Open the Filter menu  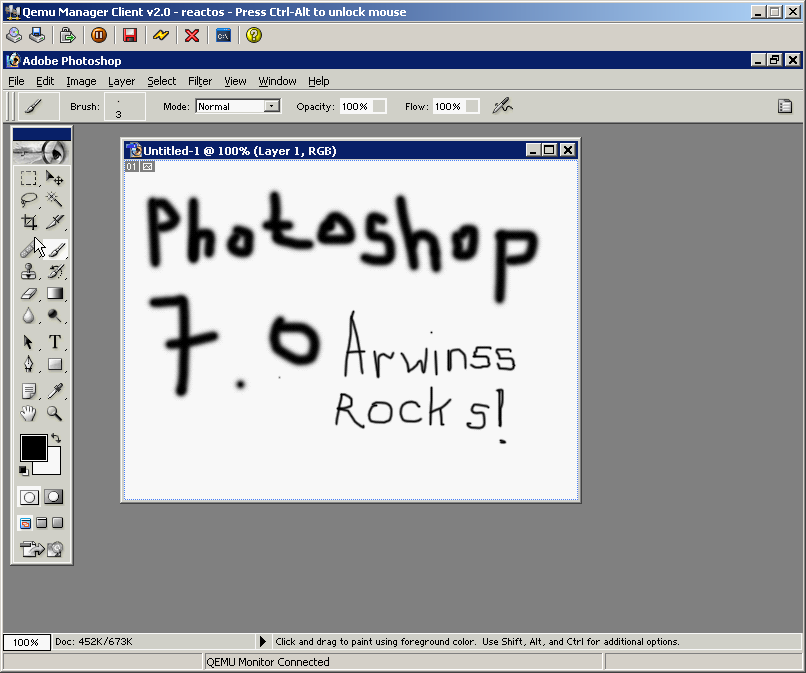(200, 81)
